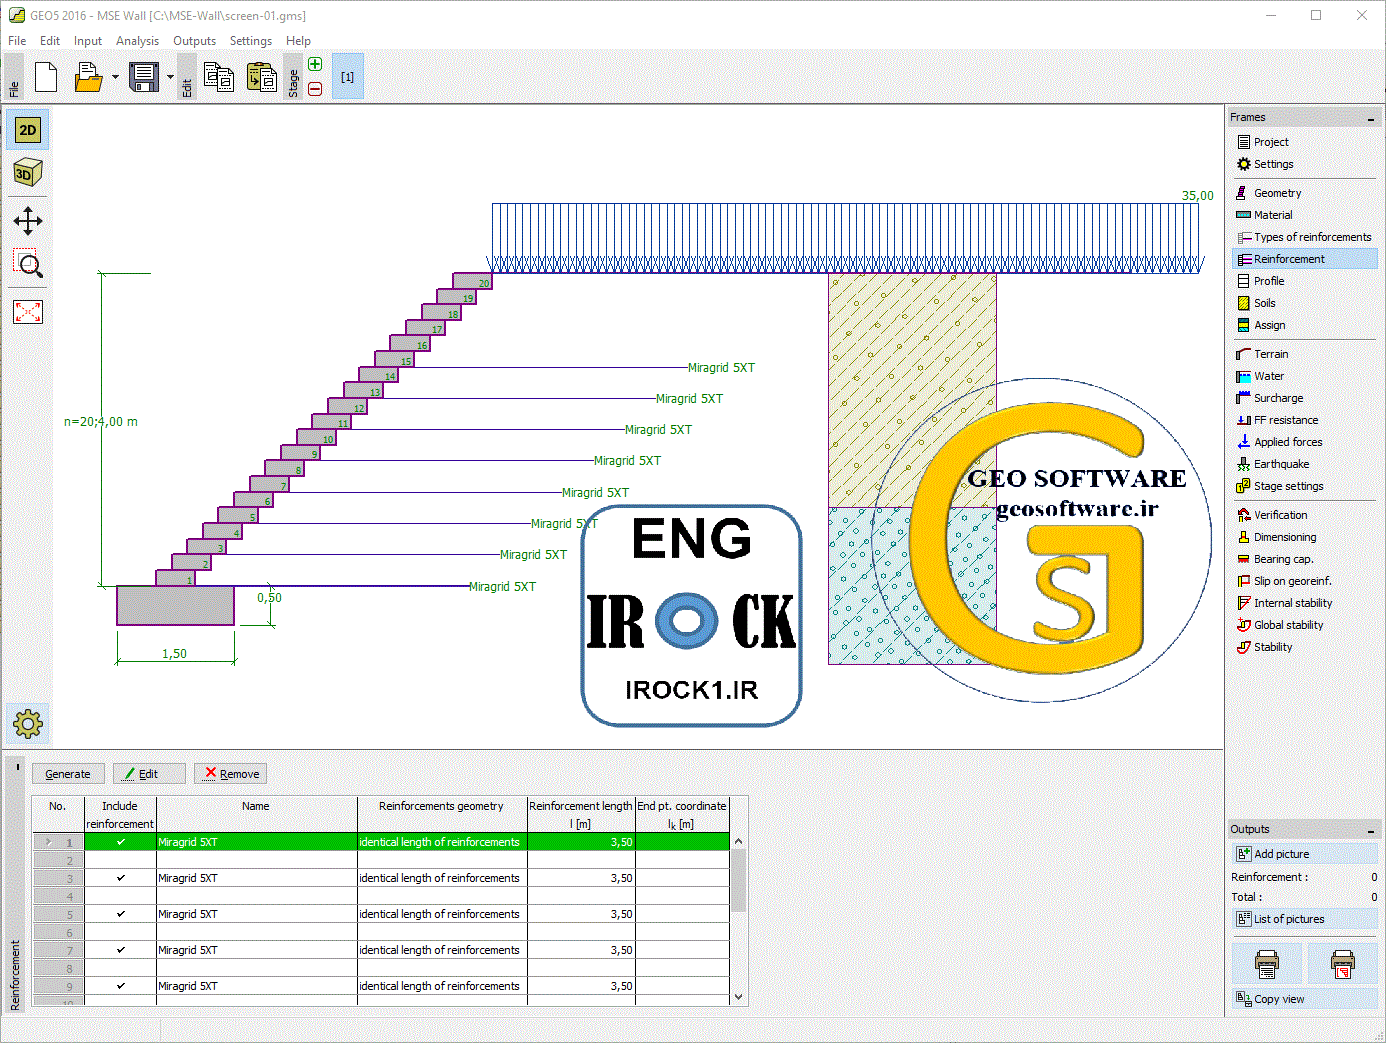Remove a construction stage with minus icon
This screenshot has height=1043, width=1386.
coord(315,89)
